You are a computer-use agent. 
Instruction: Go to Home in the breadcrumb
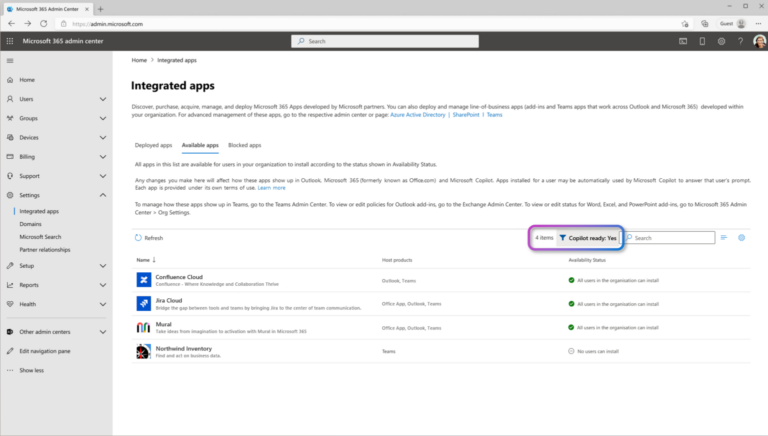139,60
